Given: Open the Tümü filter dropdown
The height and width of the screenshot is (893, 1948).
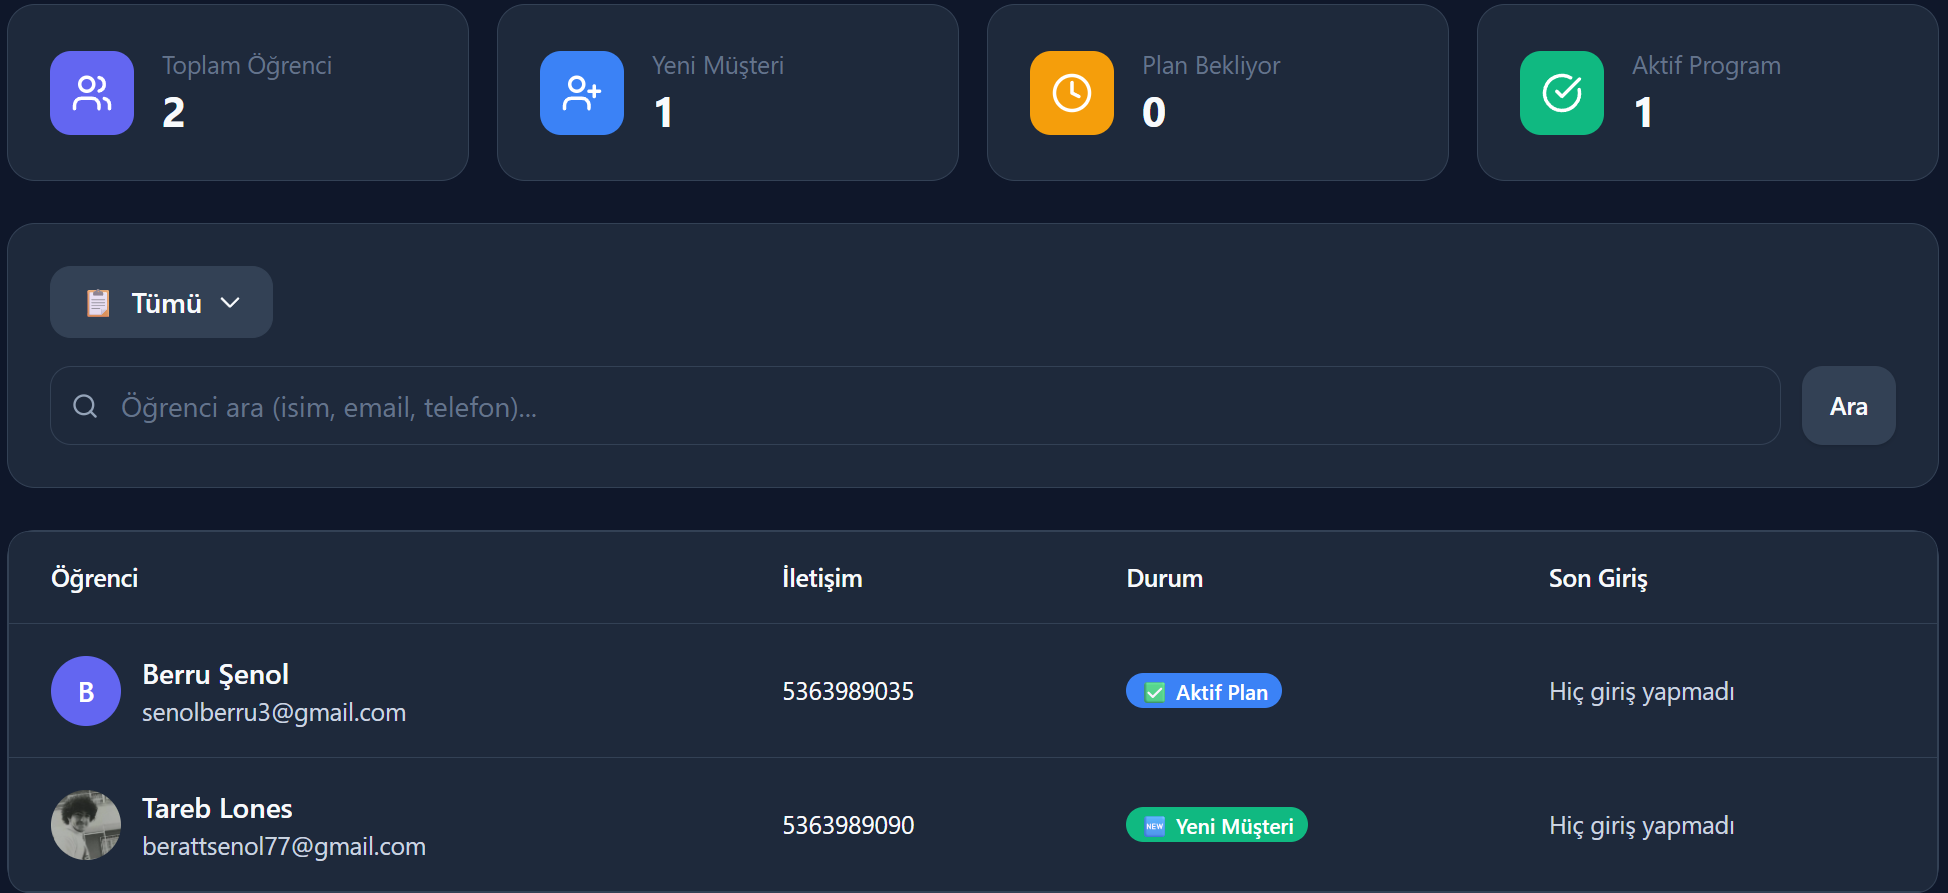Looking at the screenshot, I should coord(161,302).
